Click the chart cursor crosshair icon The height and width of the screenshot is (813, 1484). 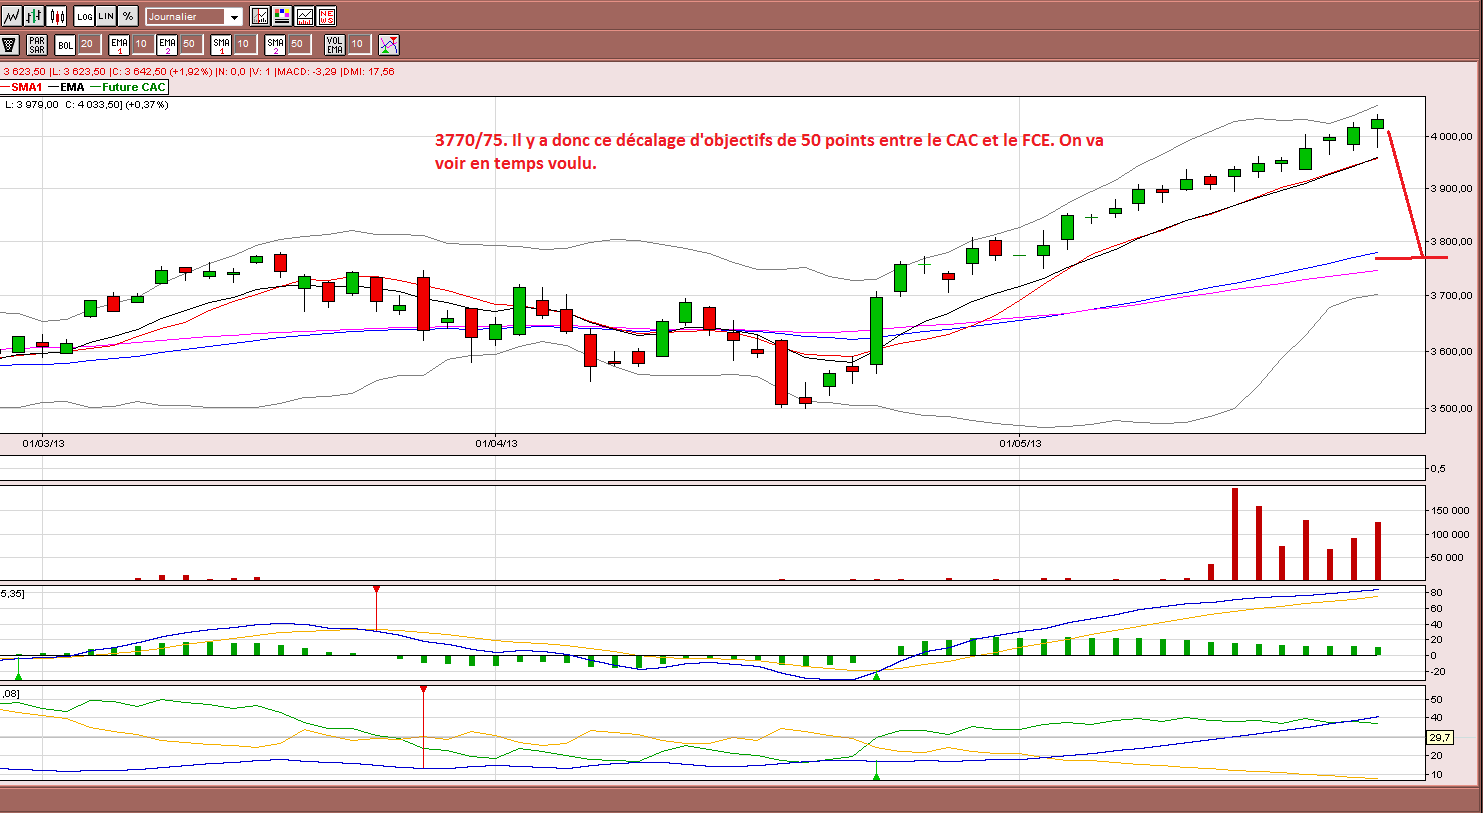pyautogui.click(x=260, y=16)
